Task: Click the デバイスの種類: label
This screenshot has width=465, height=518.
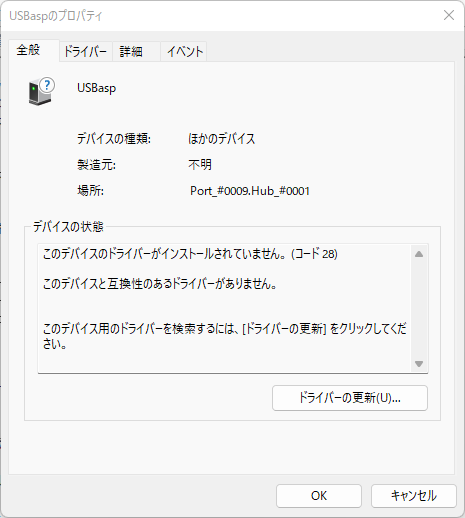Action: tap(114, 139)
